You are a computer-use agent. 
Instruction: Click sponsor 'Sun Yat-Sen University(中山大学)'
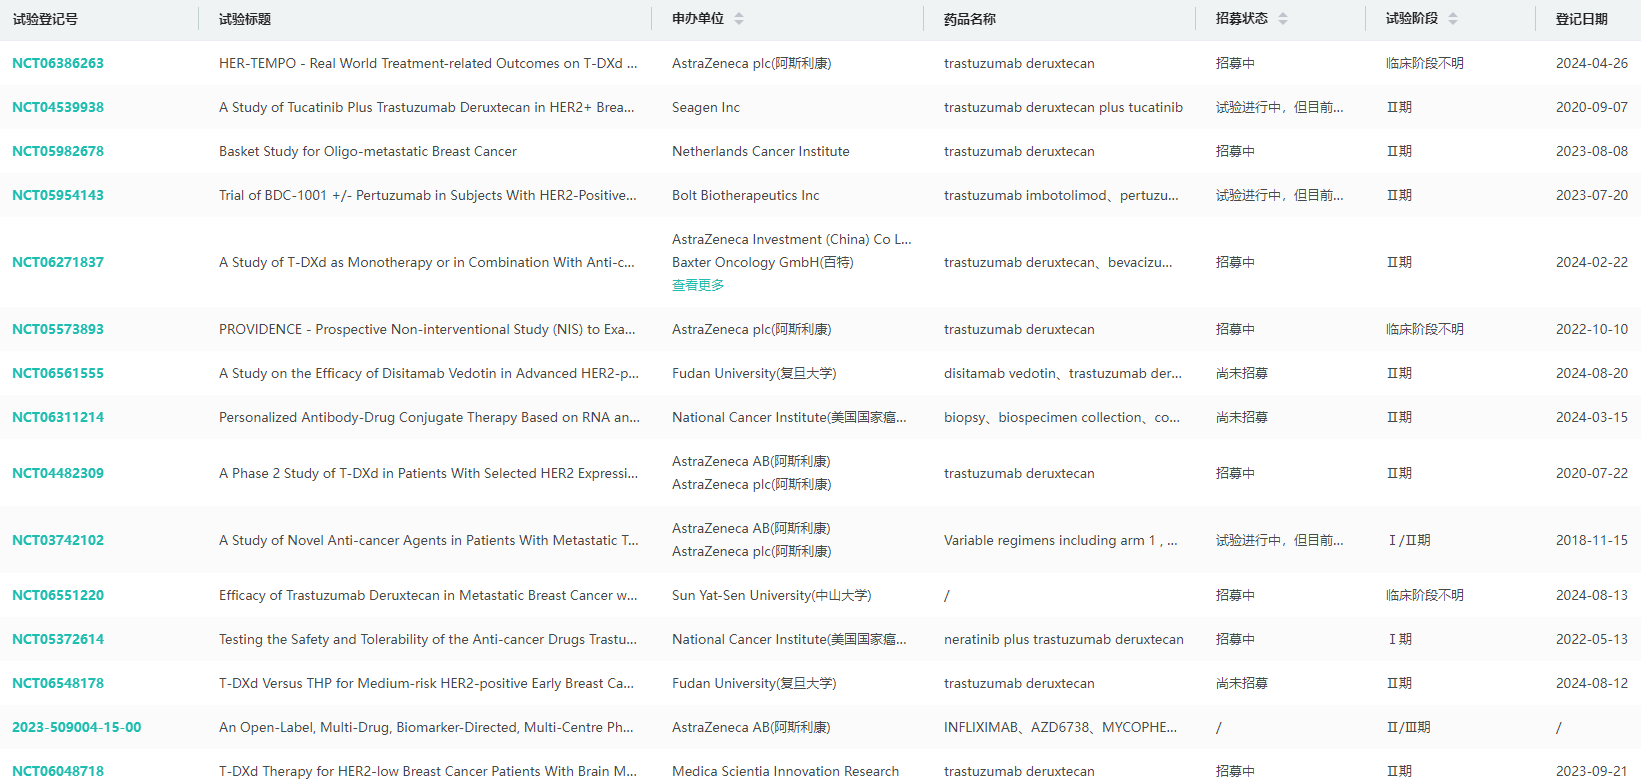pos(772,595)
